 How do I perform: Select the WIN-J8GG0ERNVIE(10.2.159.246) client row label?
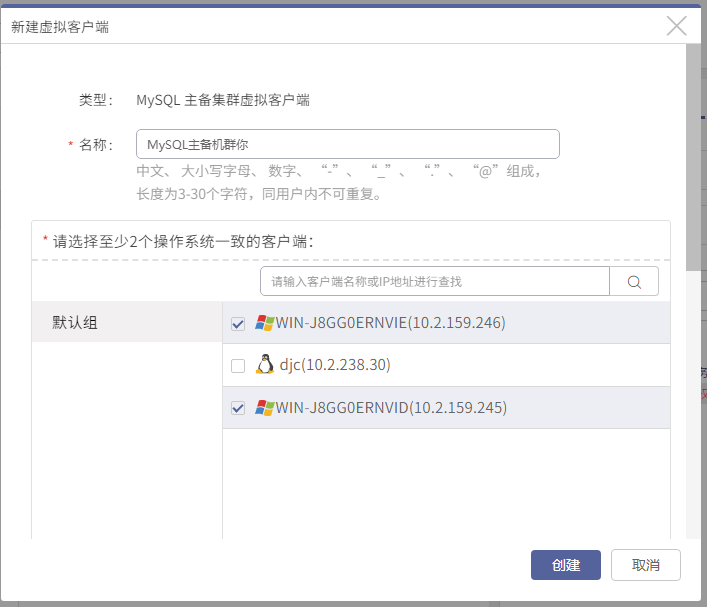click(x=390, y=323)
